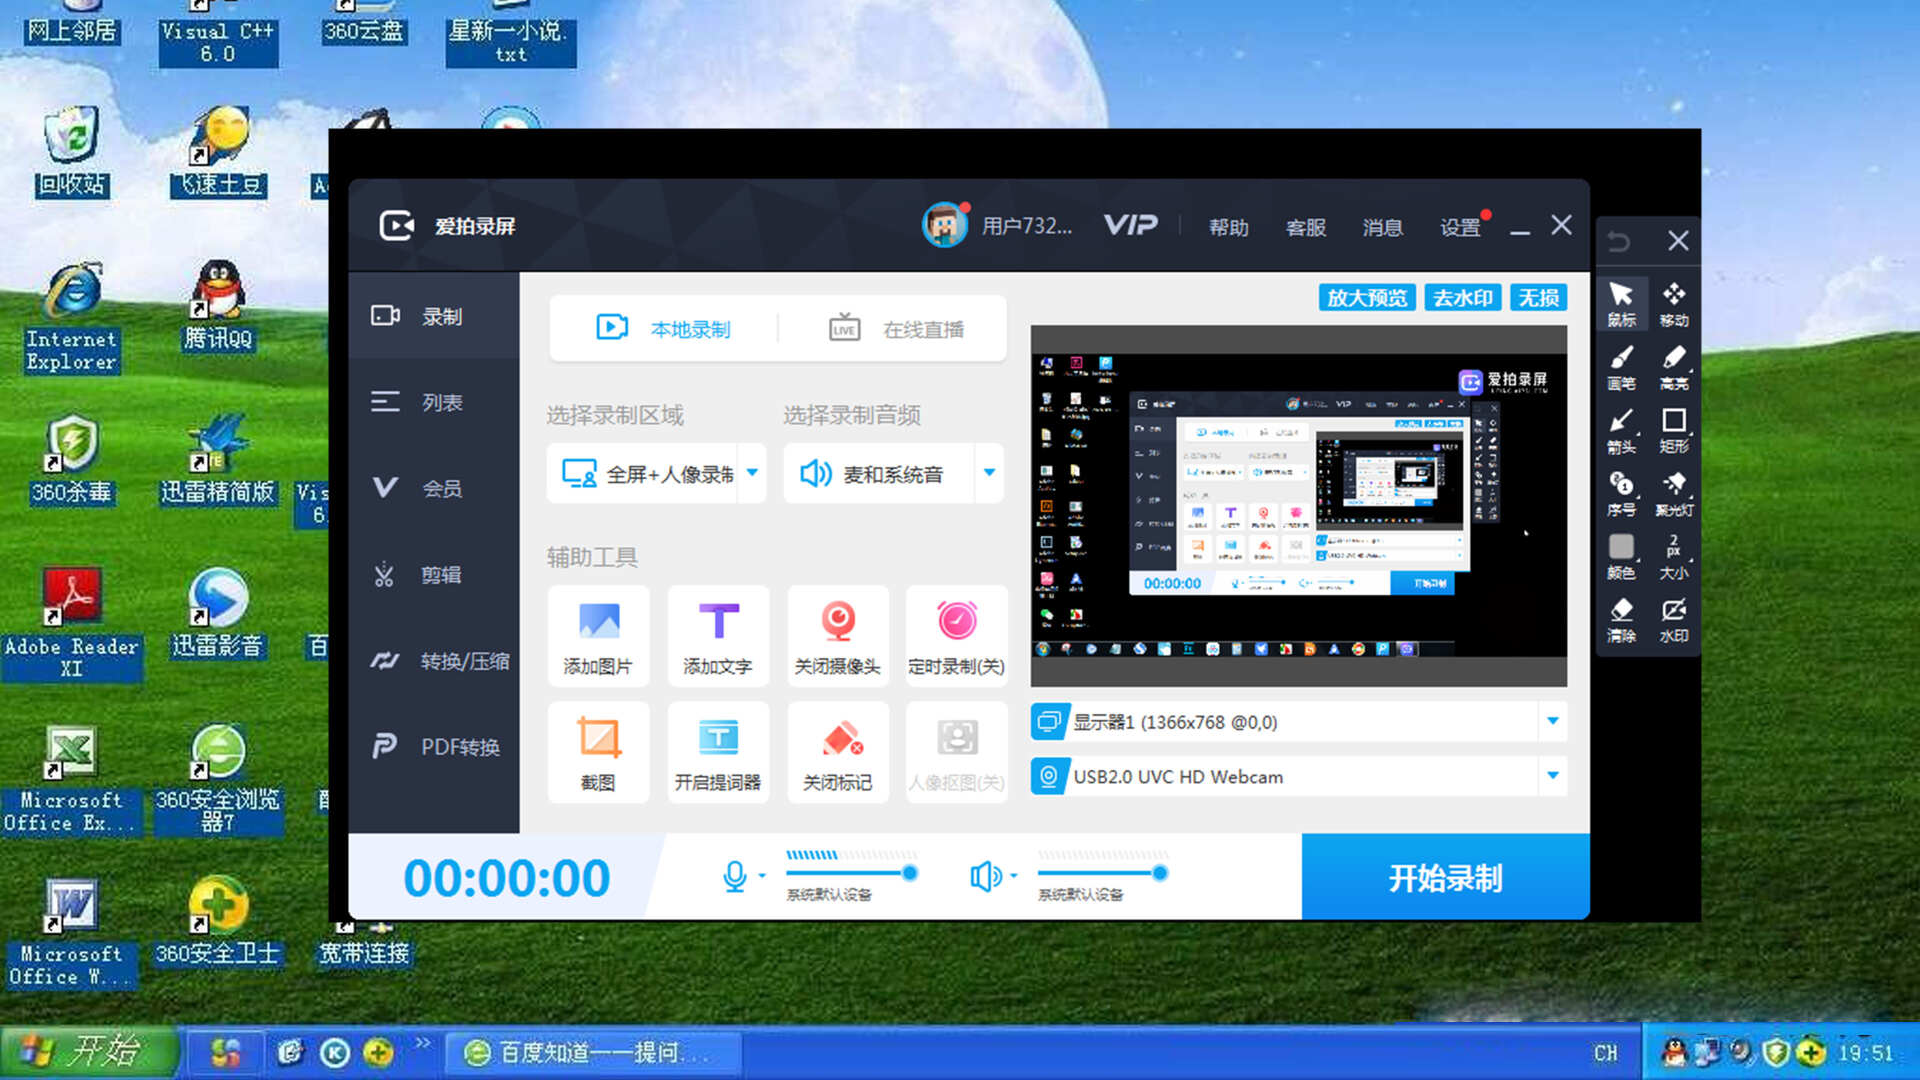Click the 00:00:00 recording timer
Screen dimensions: 1920x1080
coord(506,878)
